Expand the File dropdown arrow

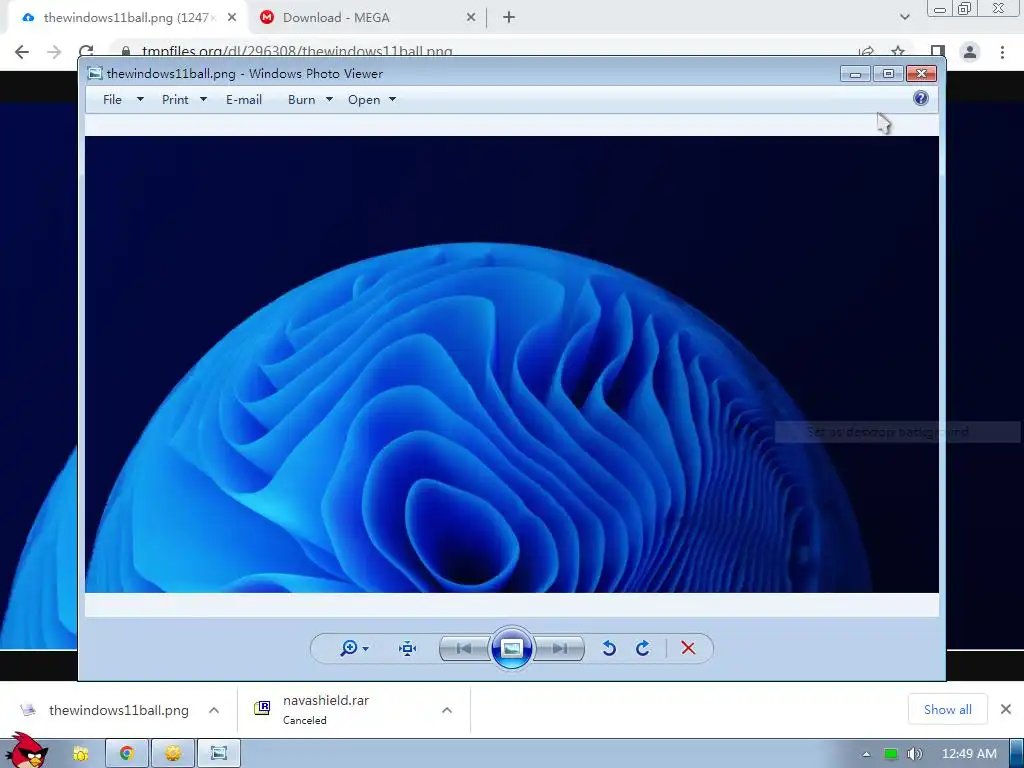click(140, 99)
